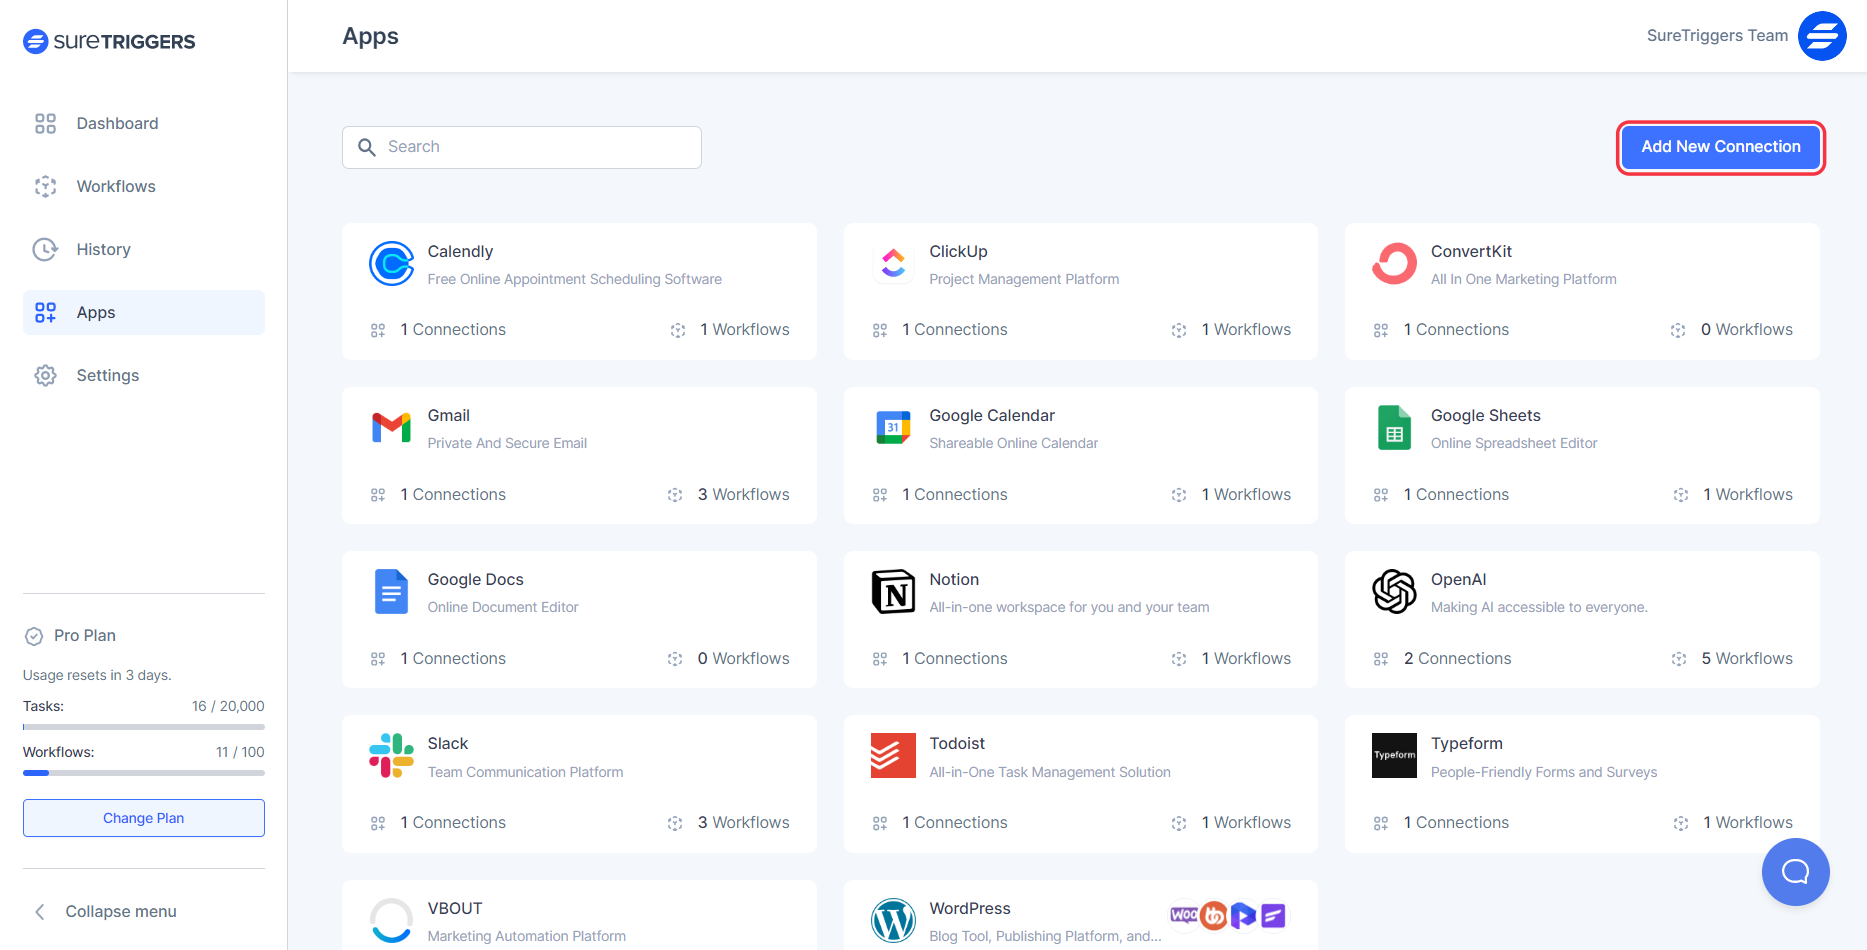Click the Settings gear icon

coord(45,375)
